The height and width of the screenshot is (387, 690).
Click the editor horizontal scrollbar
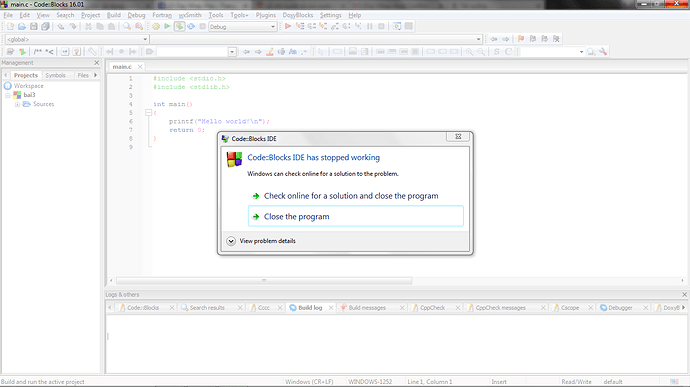(x=264, y=280)
